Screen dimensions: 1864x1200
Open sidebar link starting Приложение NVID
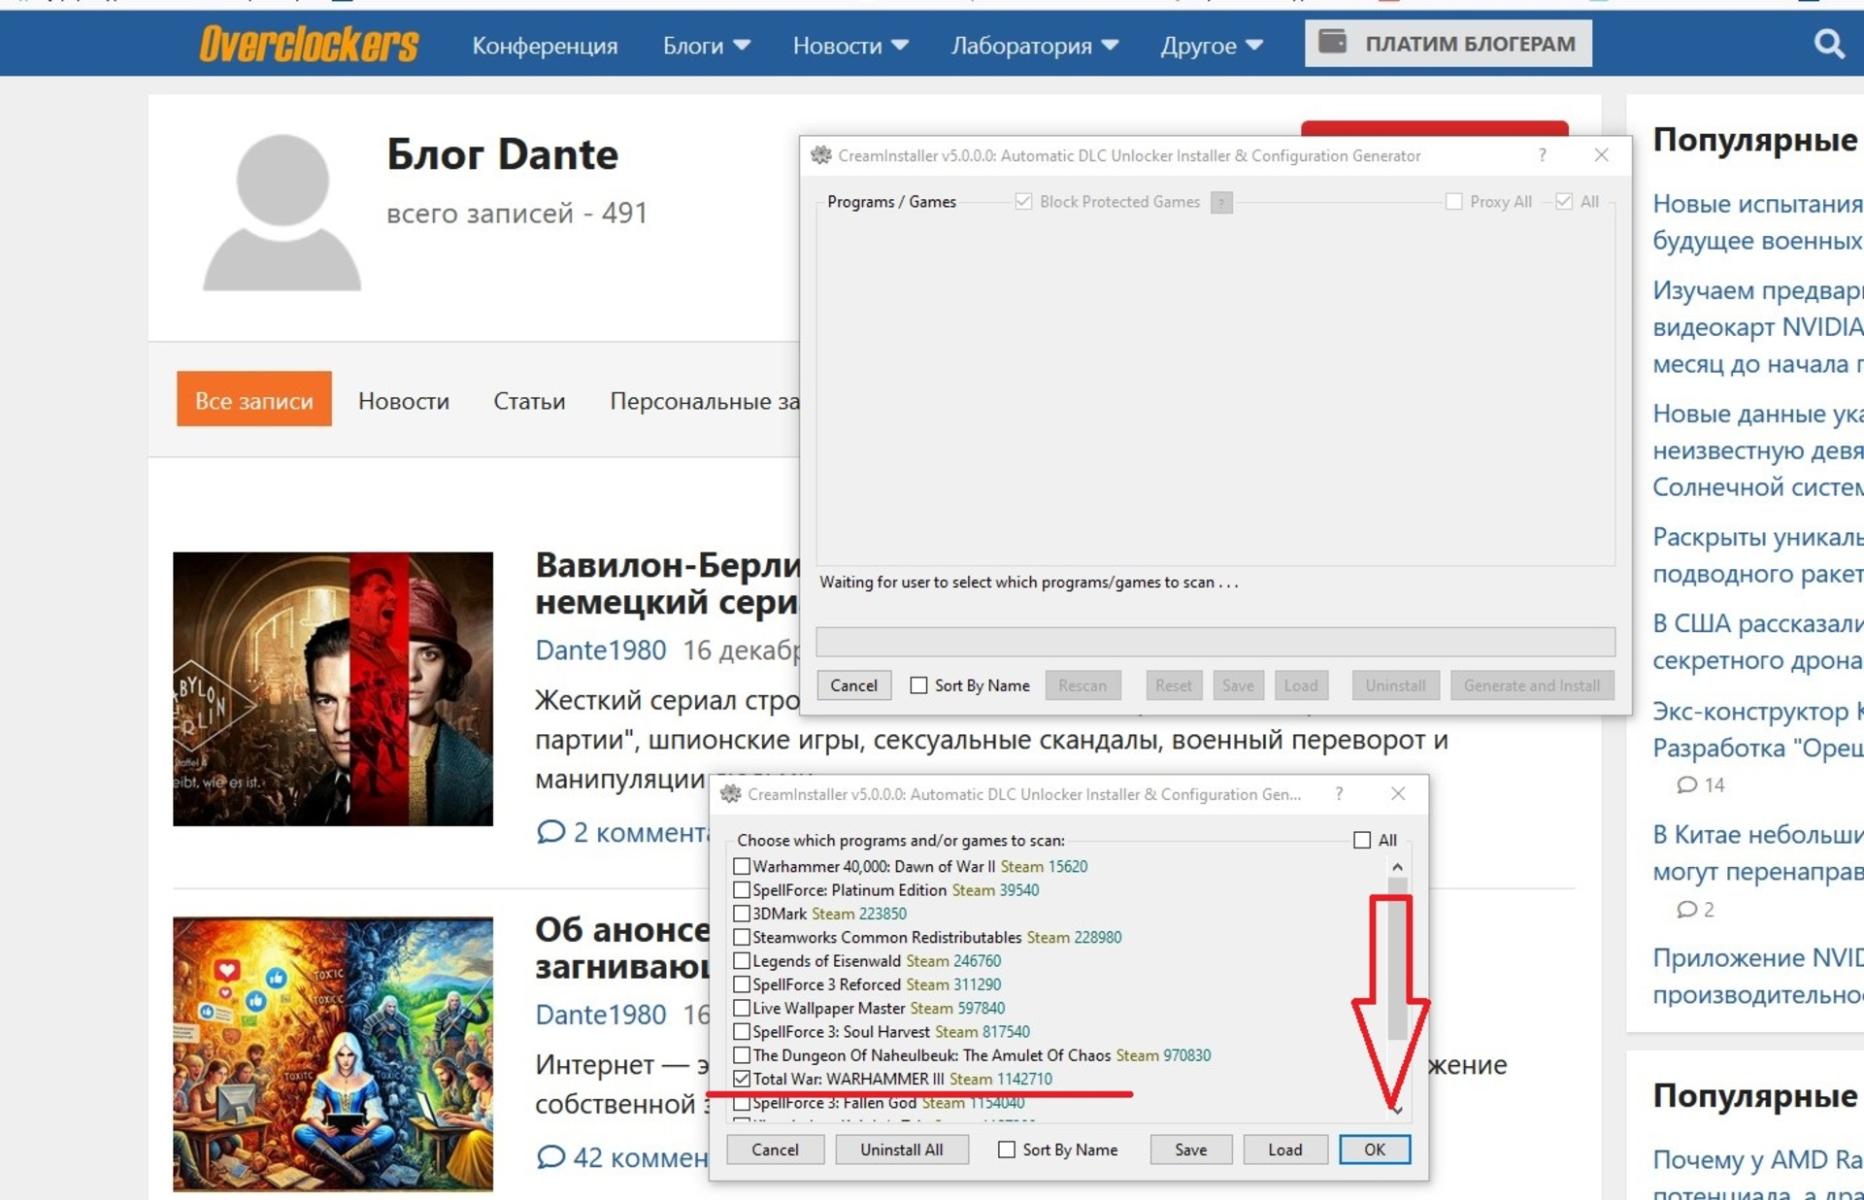[x=1758, y=977]
